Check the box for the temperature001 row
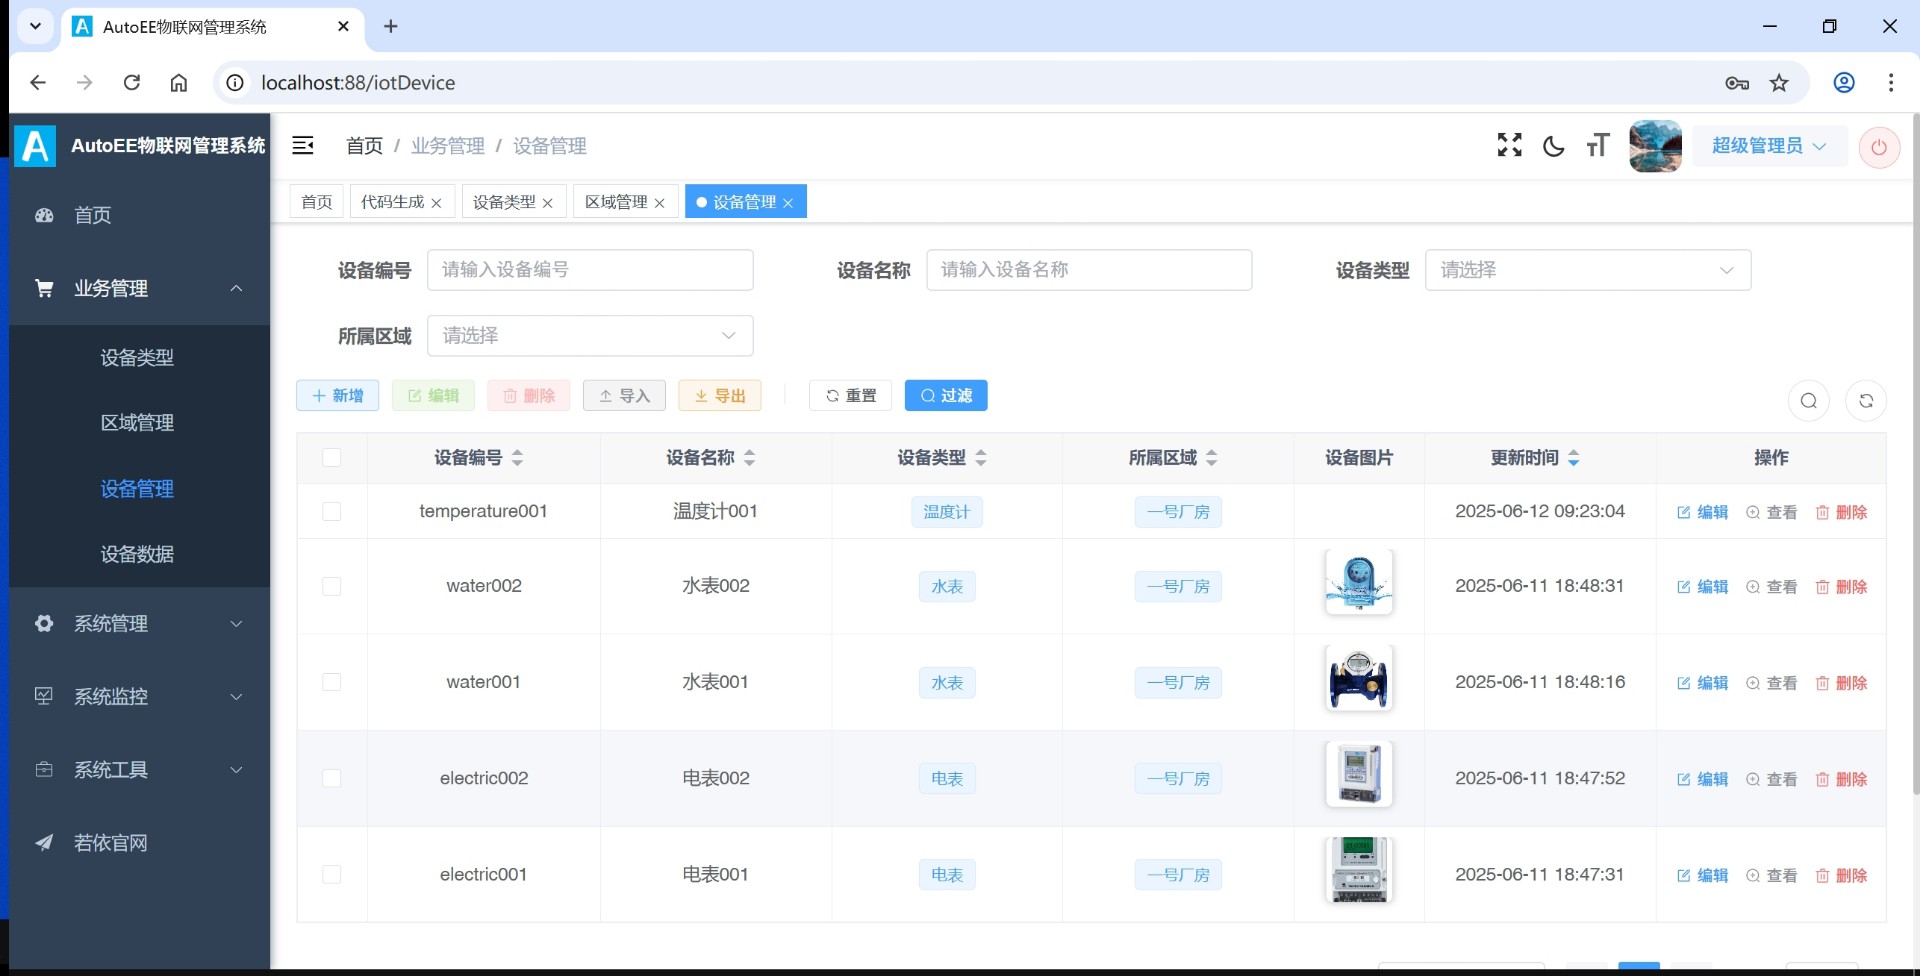This screenshot has height=976, width=1920. pyautogui.click(x=332, y=512)
